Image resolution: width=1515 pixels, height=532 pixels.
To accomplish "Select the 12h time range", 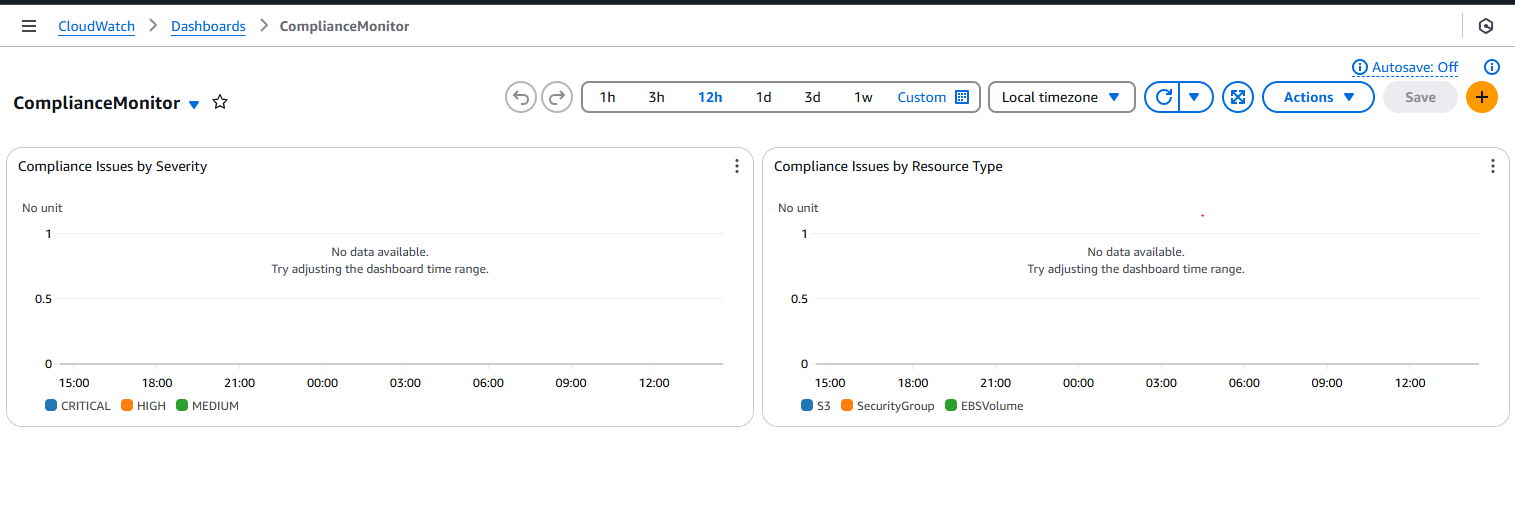I will pos(710,97).
